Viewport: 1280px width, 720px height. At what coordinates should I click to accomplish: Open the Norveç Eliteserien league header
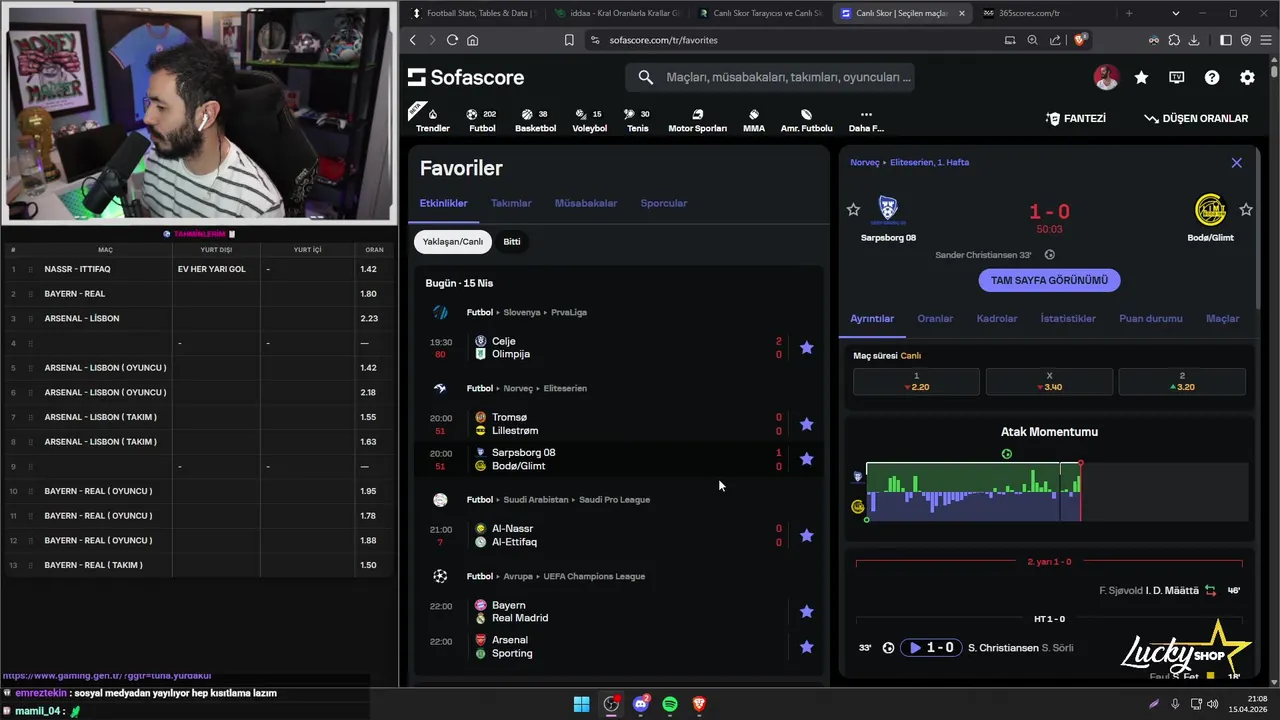click(x=526, y=388)
